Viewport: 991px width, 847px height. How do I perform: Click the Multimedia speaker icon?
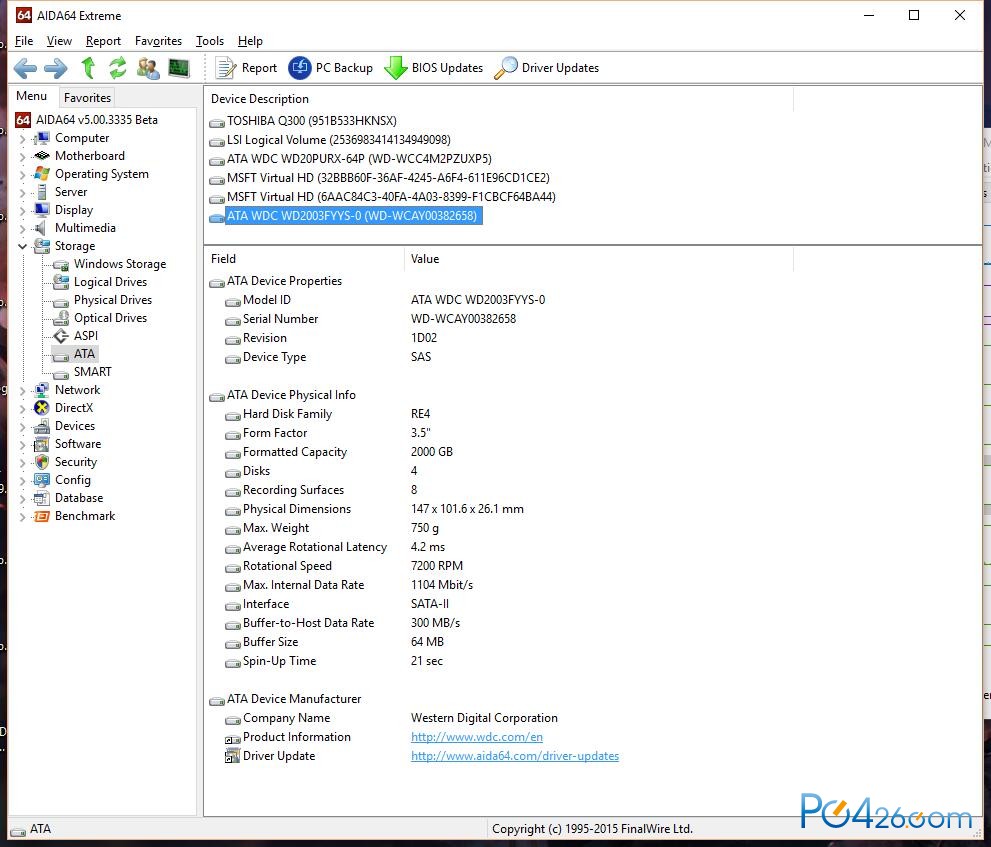(x=42, y=228)
